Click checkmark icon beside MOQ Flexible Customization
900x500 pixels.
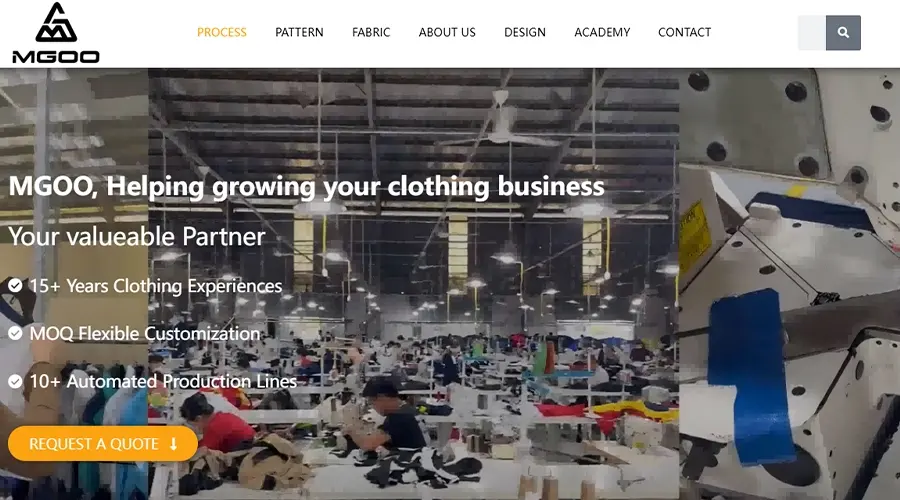click(15, 333)
